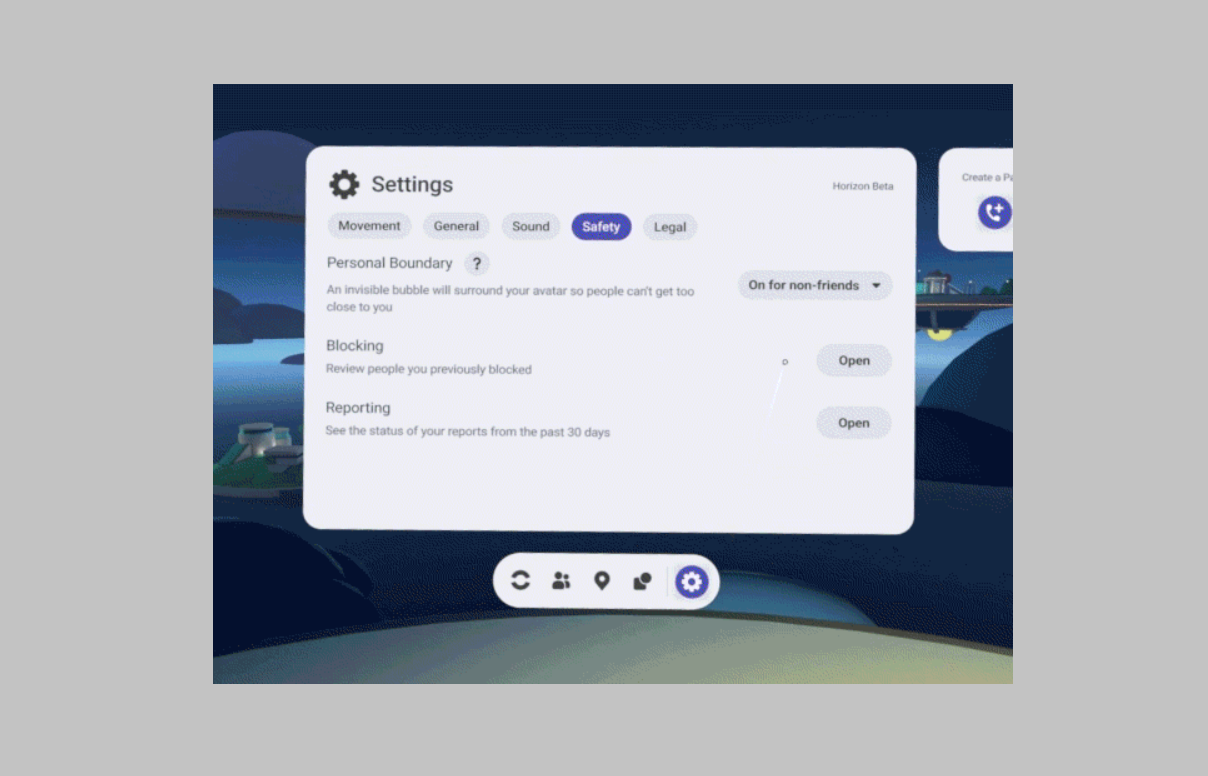
Task: Expand the On for non-friends dropdown
Action: click(815, 285)
